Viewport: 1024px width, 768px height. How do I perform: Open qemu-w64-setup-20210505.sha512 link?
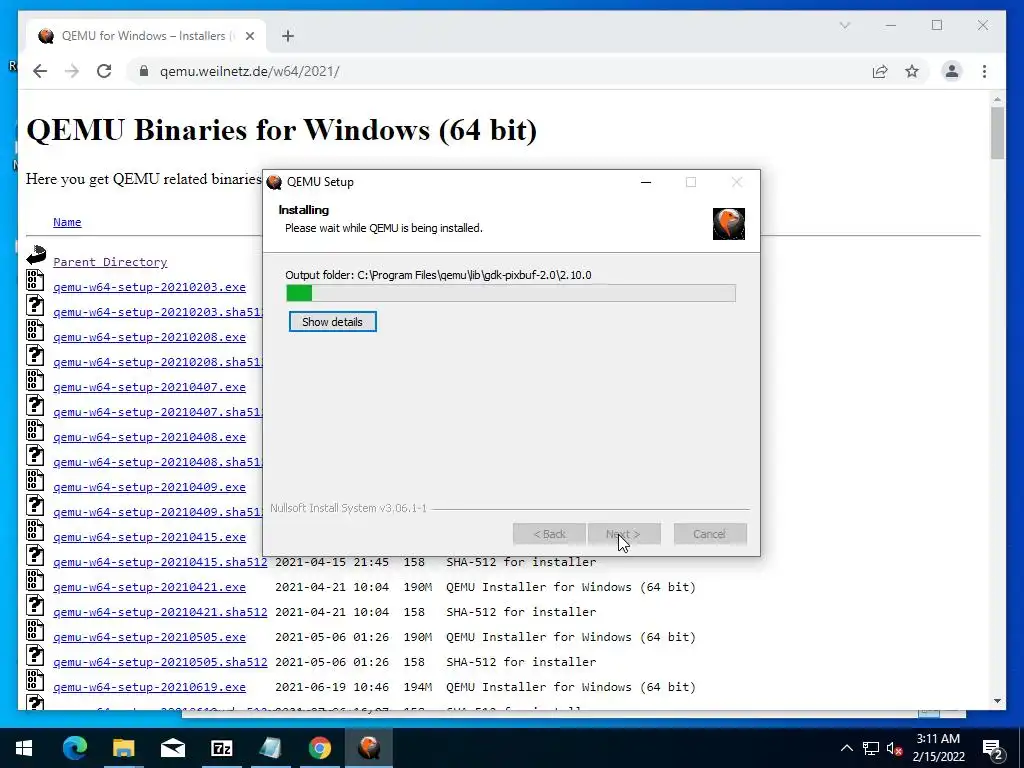pos(160,662)
